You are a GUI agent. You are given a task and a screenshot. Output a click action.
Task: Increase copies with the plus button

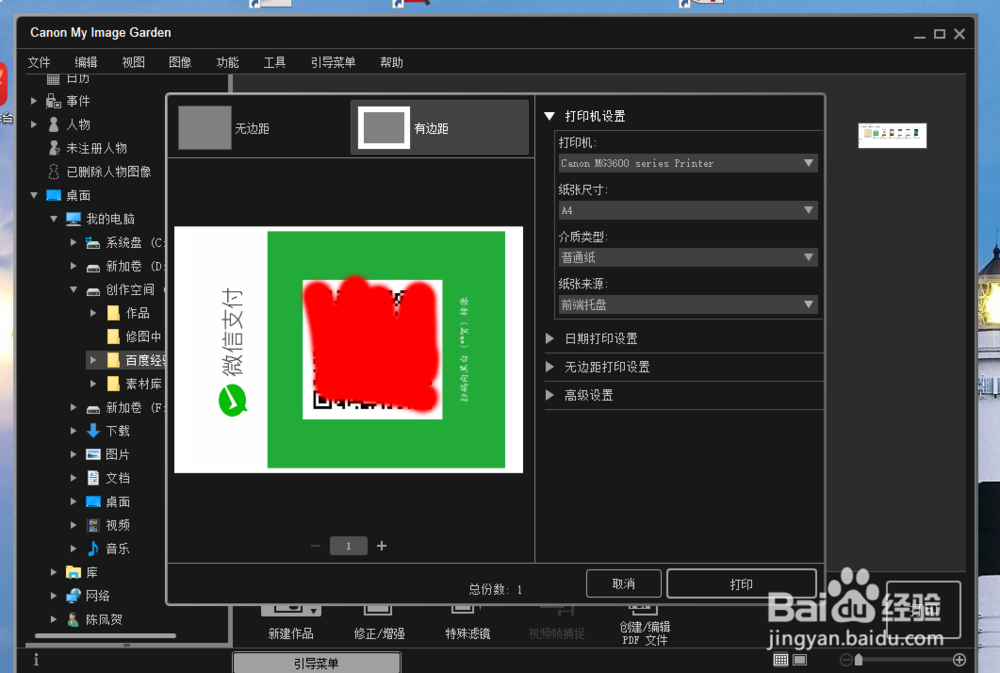coord(381,546)
